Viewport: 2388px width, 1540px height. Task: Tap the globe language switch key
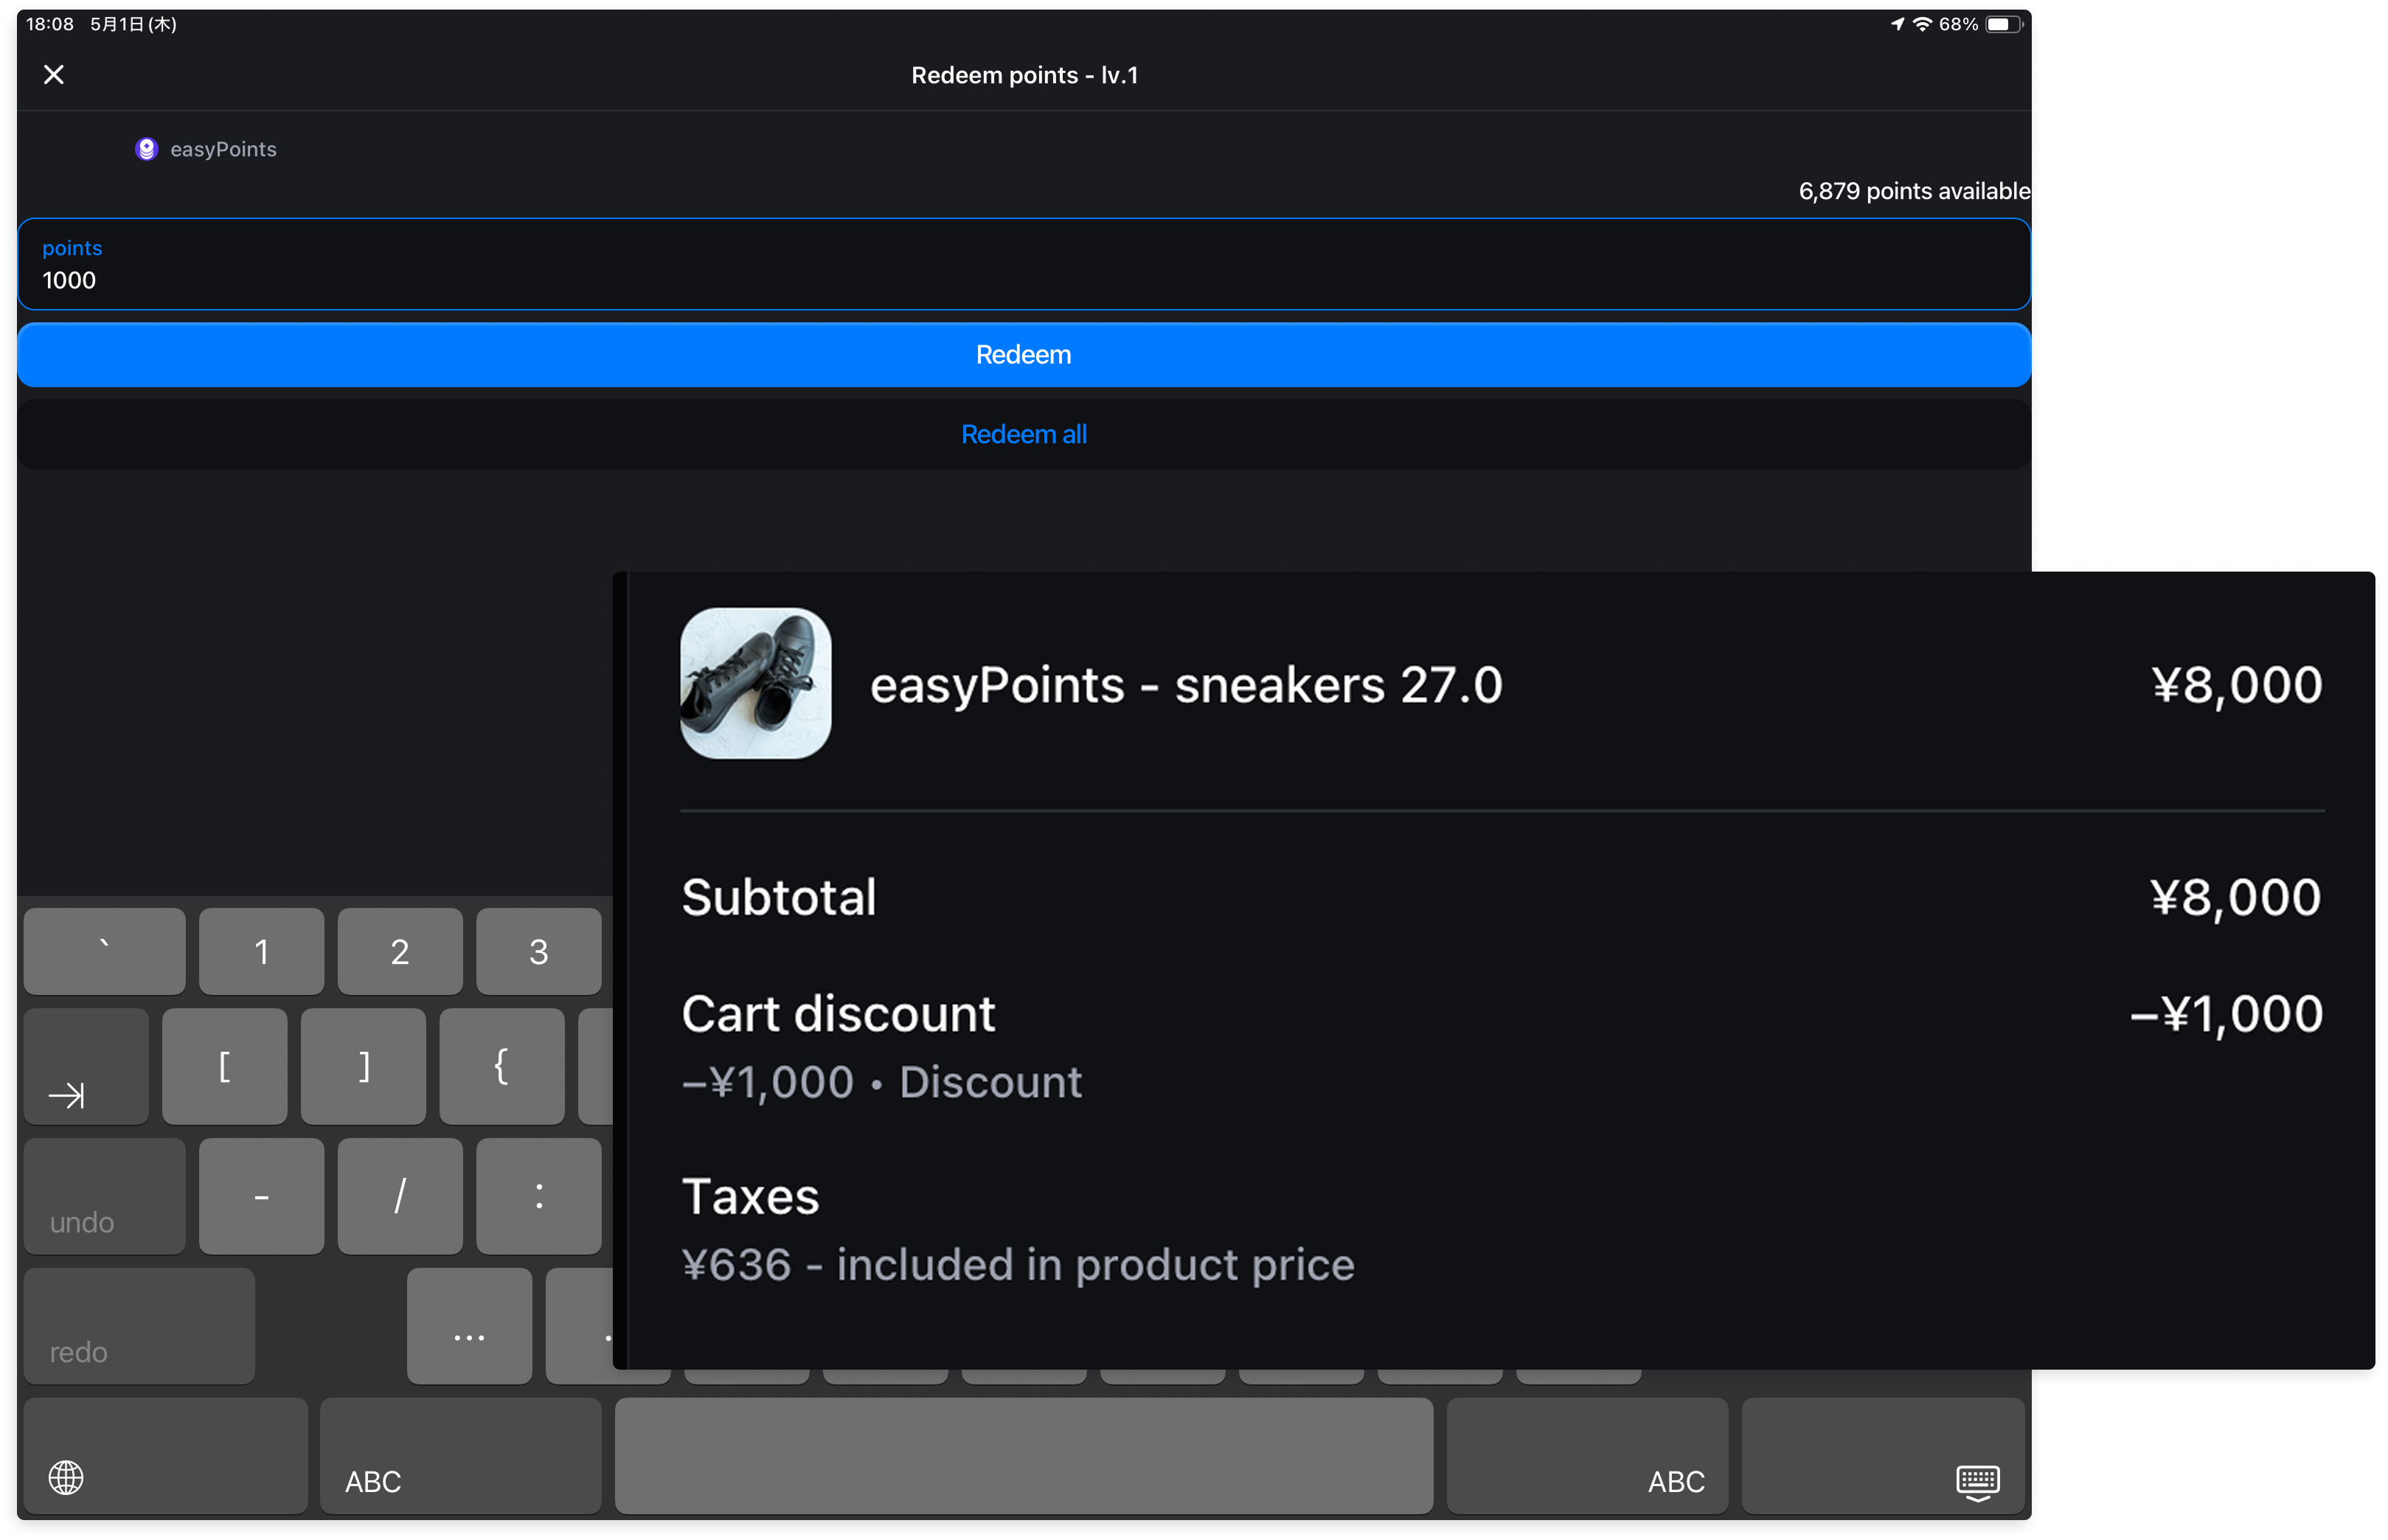coord(165,1456)
